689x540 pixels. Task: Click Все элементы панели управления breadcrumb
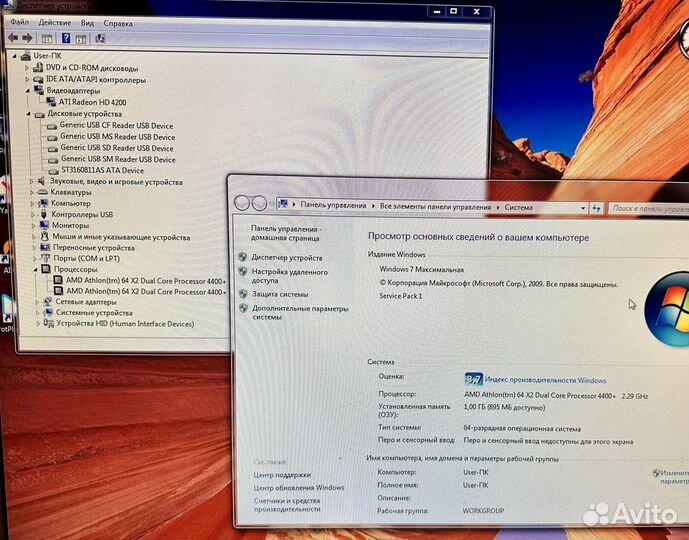click(435, 207)
